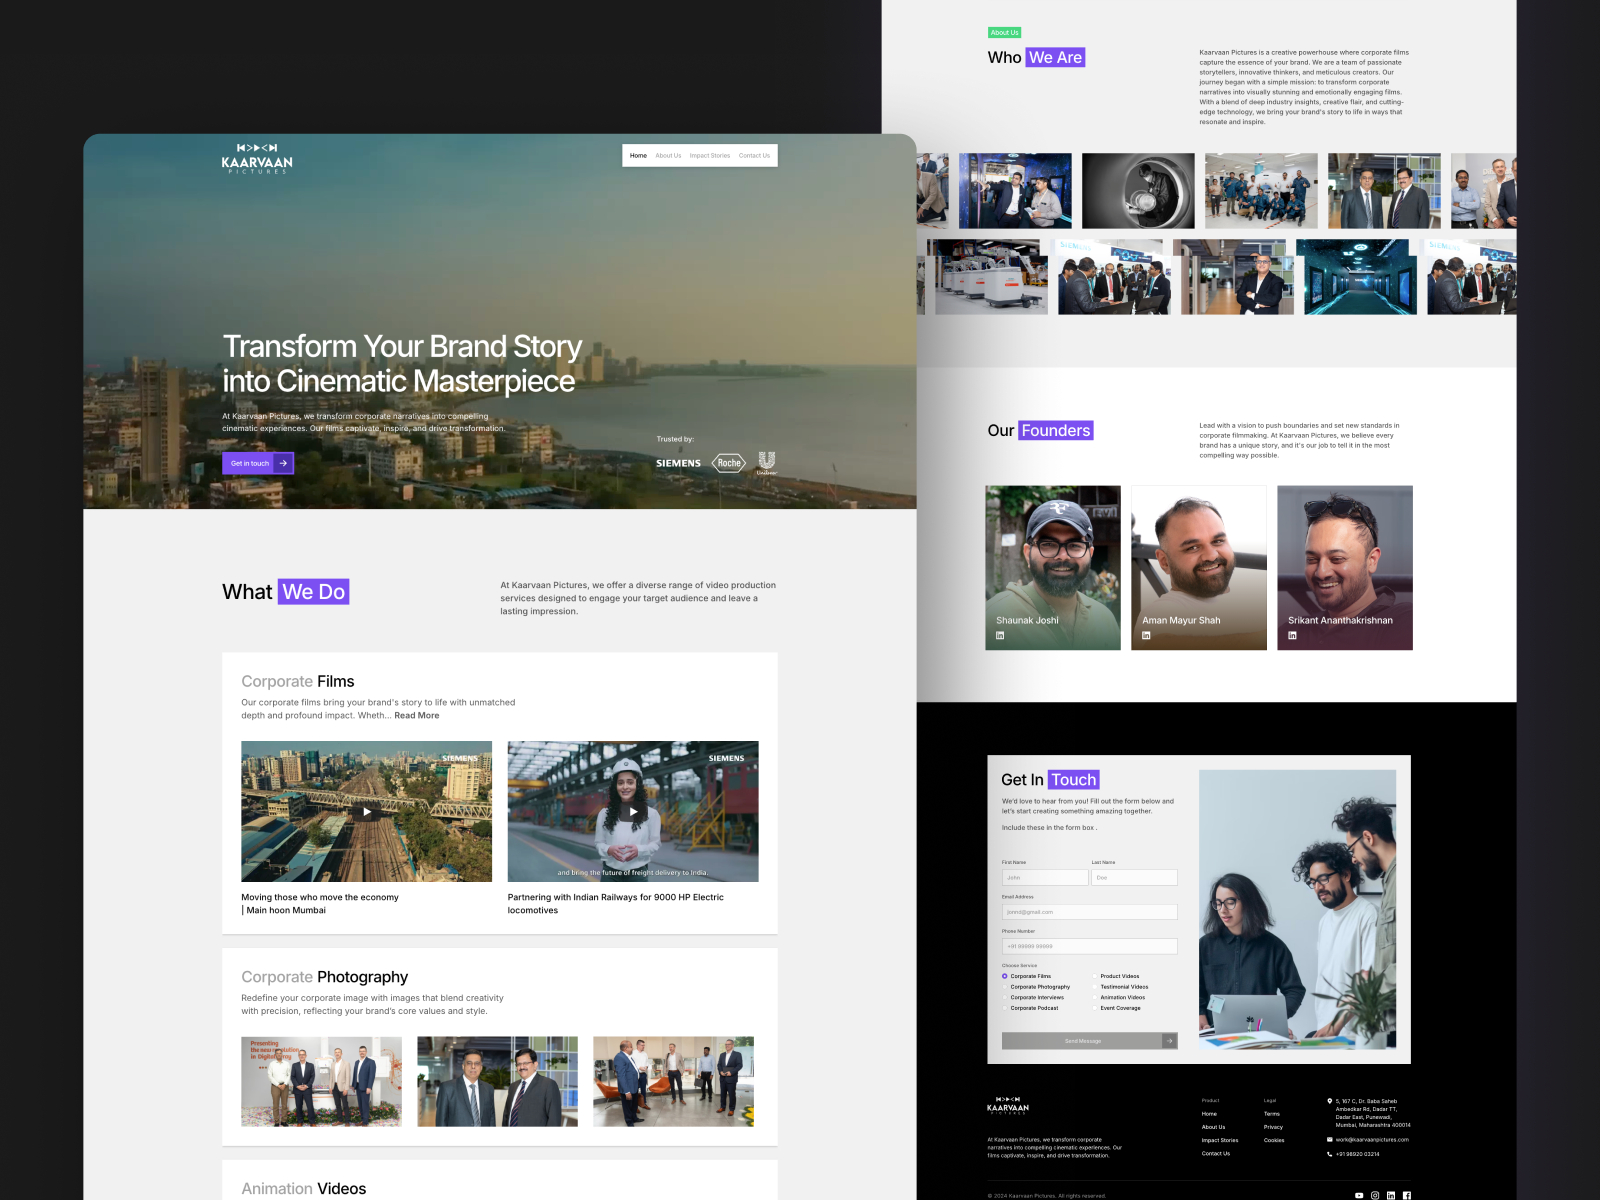1600x1200 pixels.
Task: Select the Product Videos radio option
Action: tap(1095, 976)
